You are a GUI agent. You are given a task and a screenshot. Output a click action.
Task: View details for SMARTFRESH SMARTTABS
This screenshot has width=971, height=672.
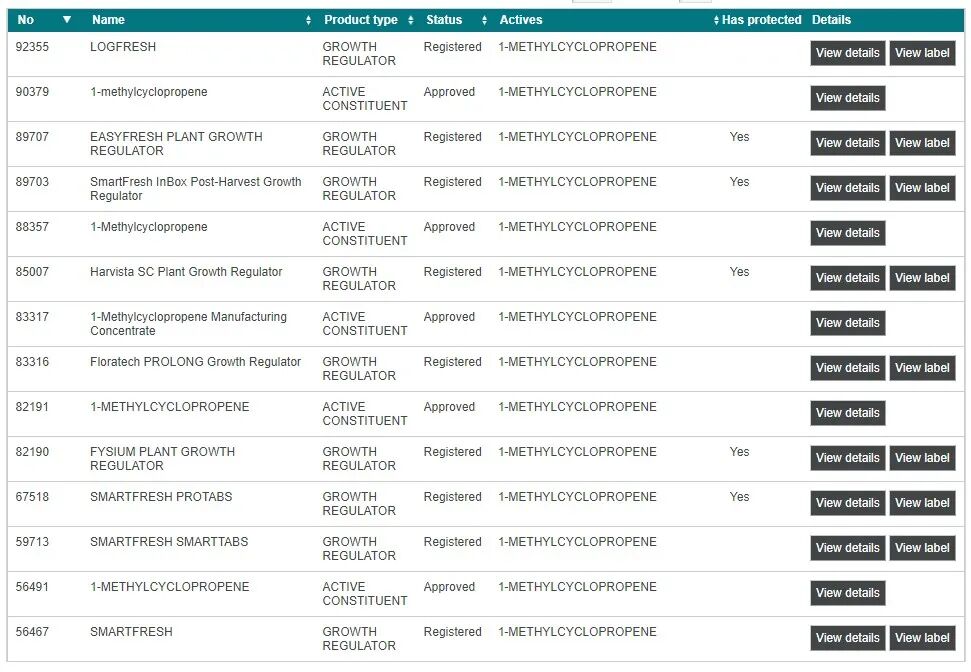(848, 548)
